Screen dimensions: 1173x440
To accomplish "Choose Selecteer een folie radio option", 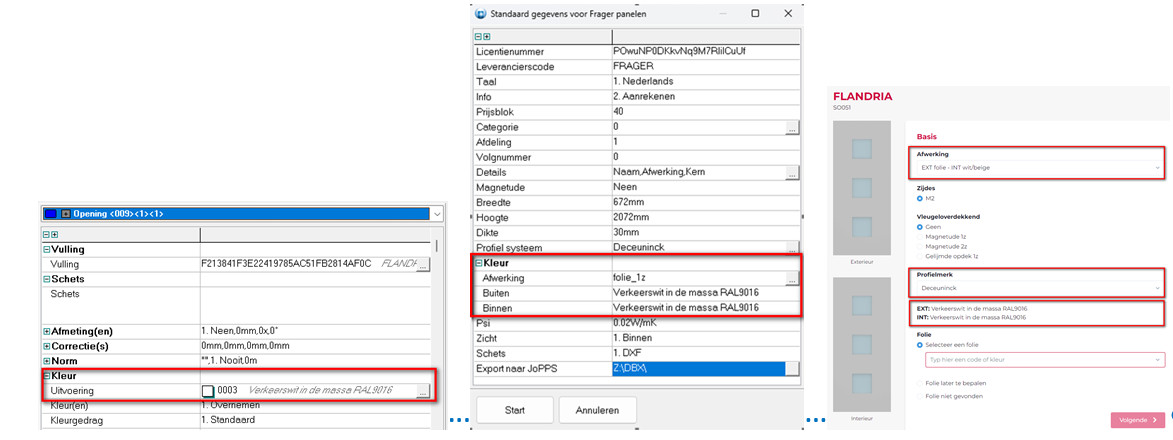I will (x=919, y=345).
